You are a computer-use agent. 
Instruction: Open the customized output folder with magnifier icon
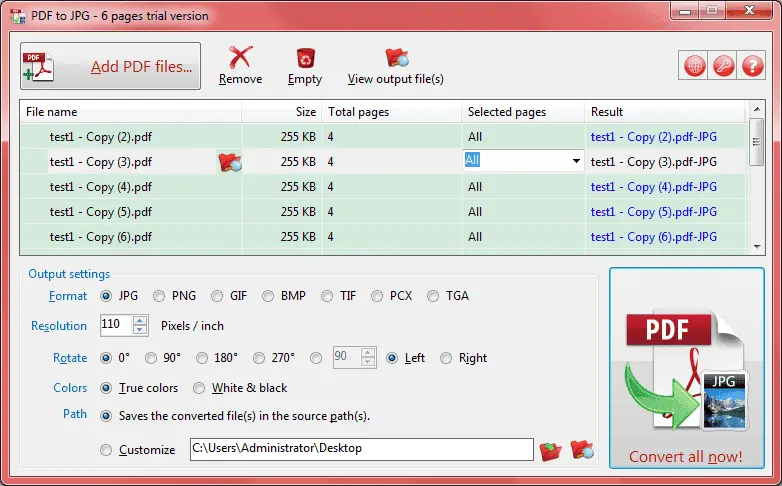[582, 450]
